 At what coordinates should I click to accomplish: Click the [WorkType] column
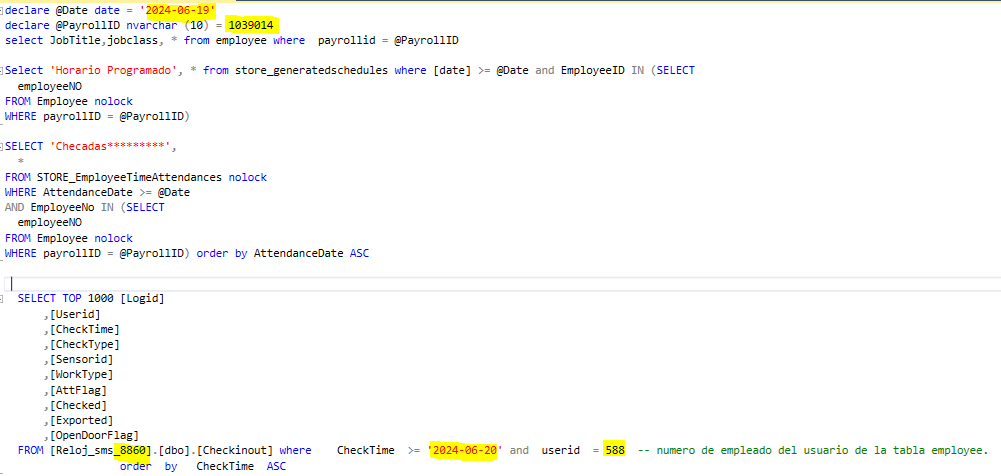81,375
